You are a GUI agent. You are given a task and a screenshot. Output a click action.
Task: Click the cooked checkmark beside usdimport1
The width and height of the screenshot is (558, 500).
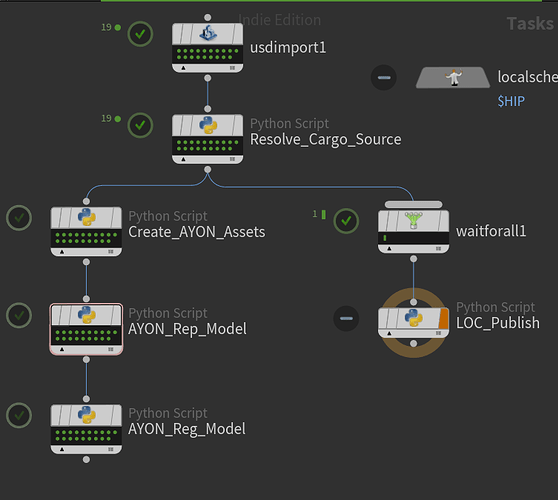pos(140,34)
